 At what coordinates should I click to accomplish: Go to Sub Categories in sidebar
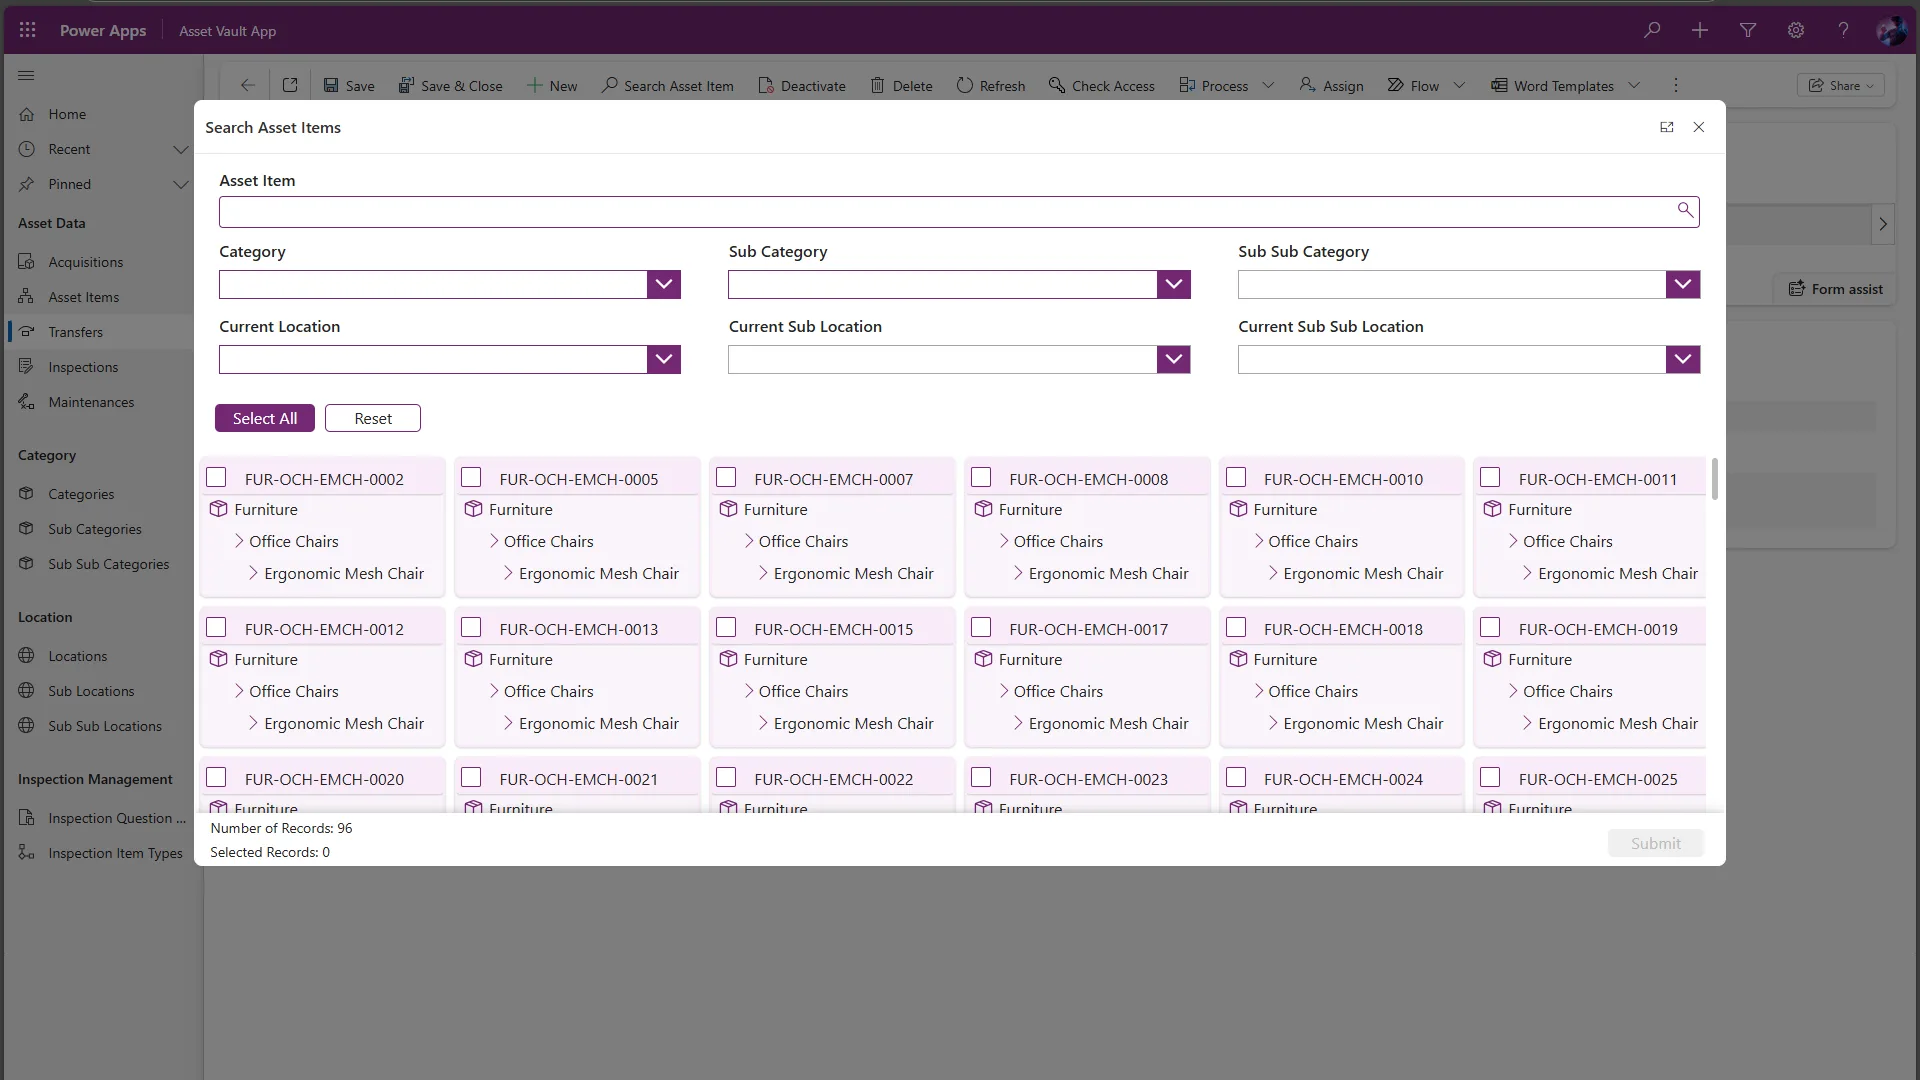[x=95, y=529]
